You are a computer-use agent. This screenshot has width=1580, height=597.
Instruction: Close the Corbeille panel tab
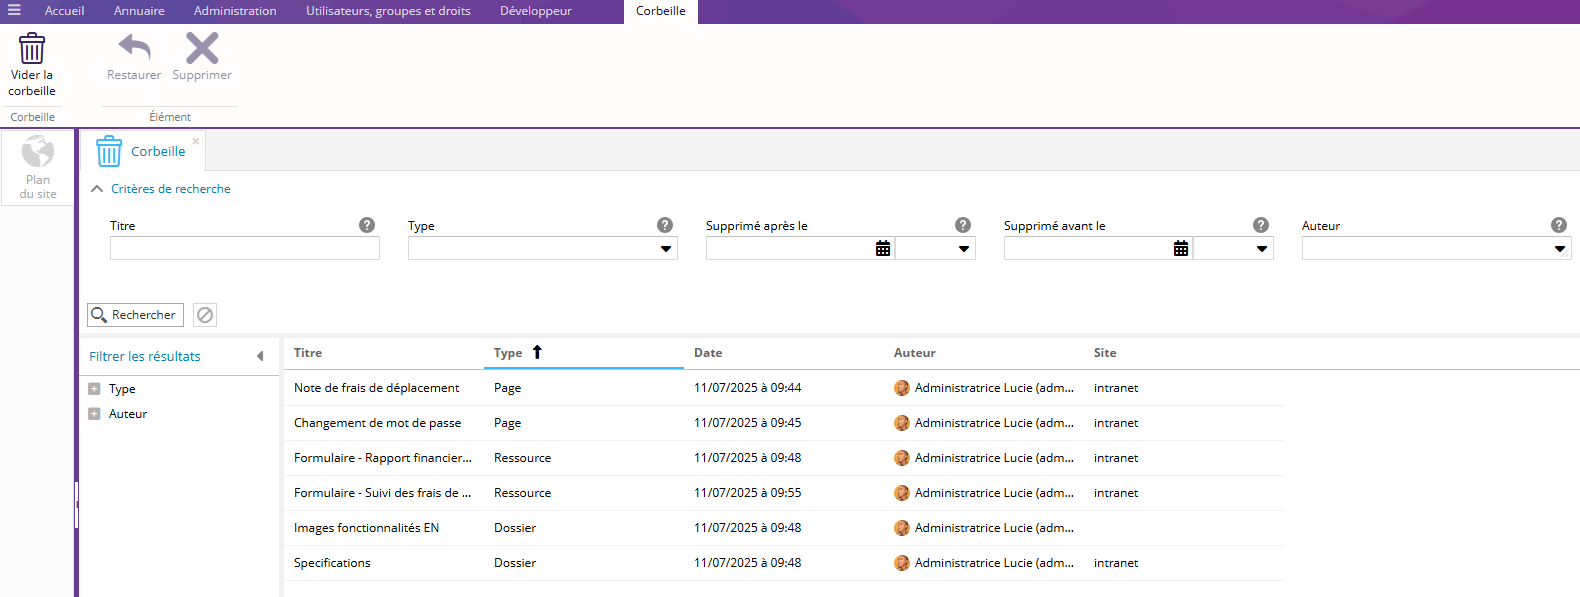(196, 141)
